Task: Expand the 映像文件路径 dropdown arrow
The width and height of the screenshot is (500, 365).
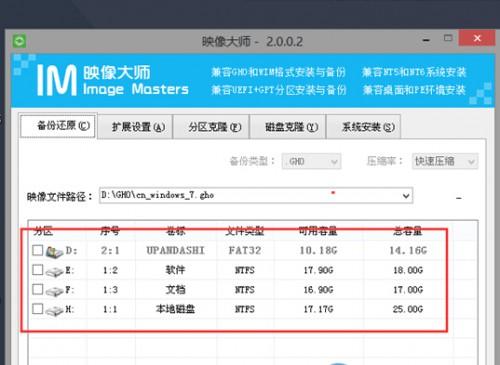Action: click(x=406, y=196)
